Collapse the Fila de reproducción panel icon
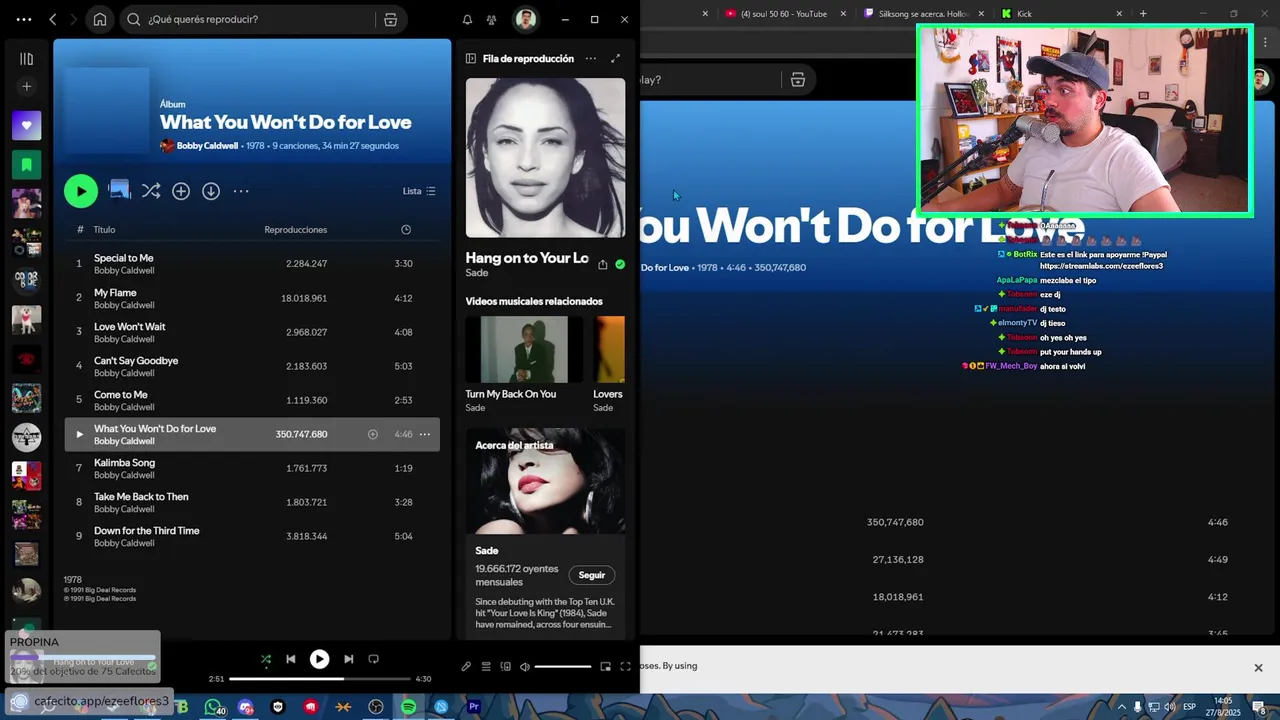Screen dimensions: 1280x720 (x=471, y=59)
